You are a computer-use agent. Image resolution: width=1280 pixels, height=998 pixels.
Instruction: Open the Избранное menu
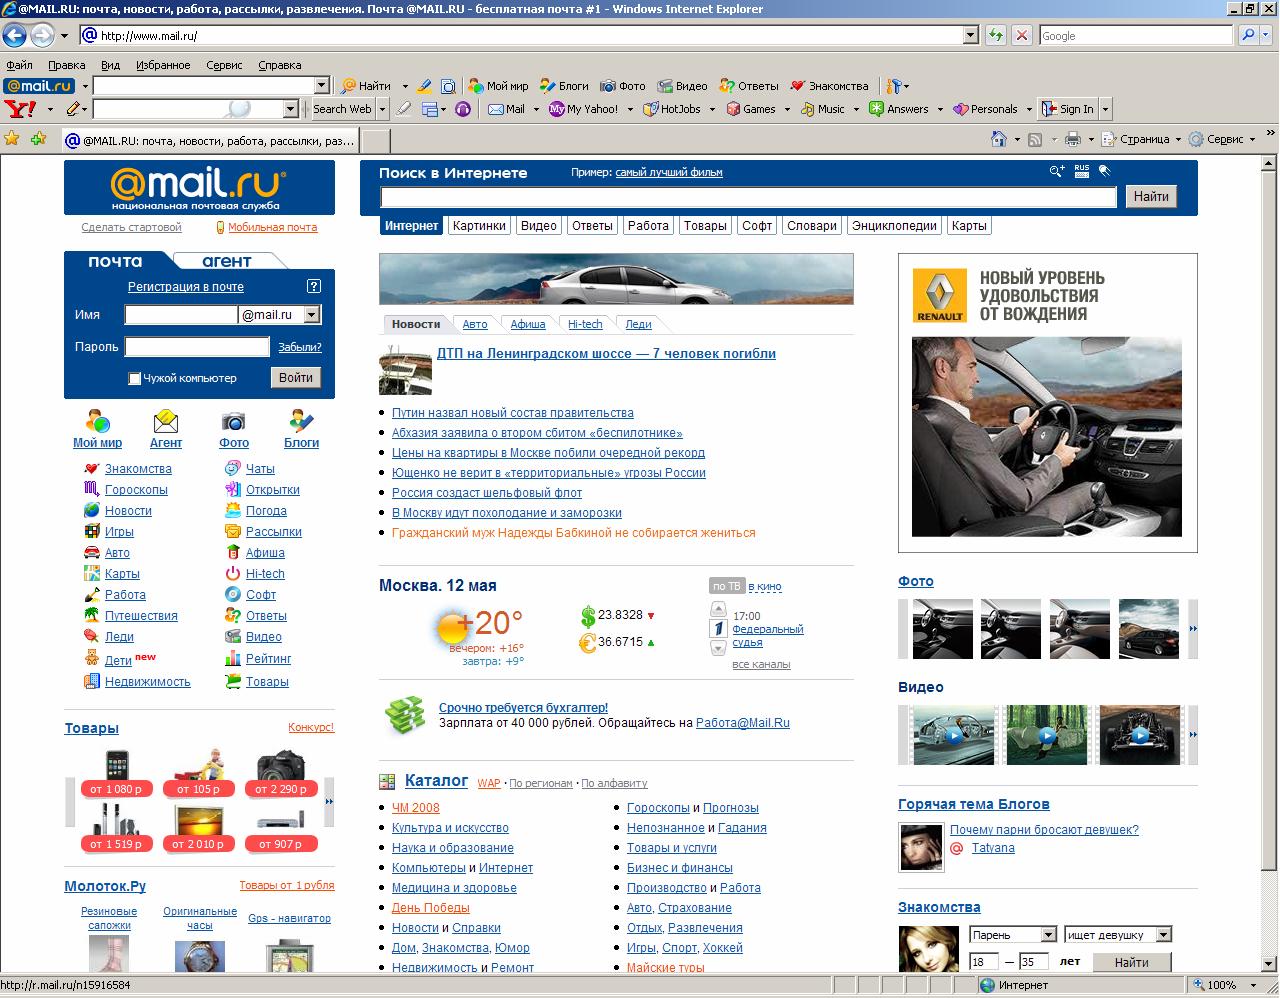[163, 65]
